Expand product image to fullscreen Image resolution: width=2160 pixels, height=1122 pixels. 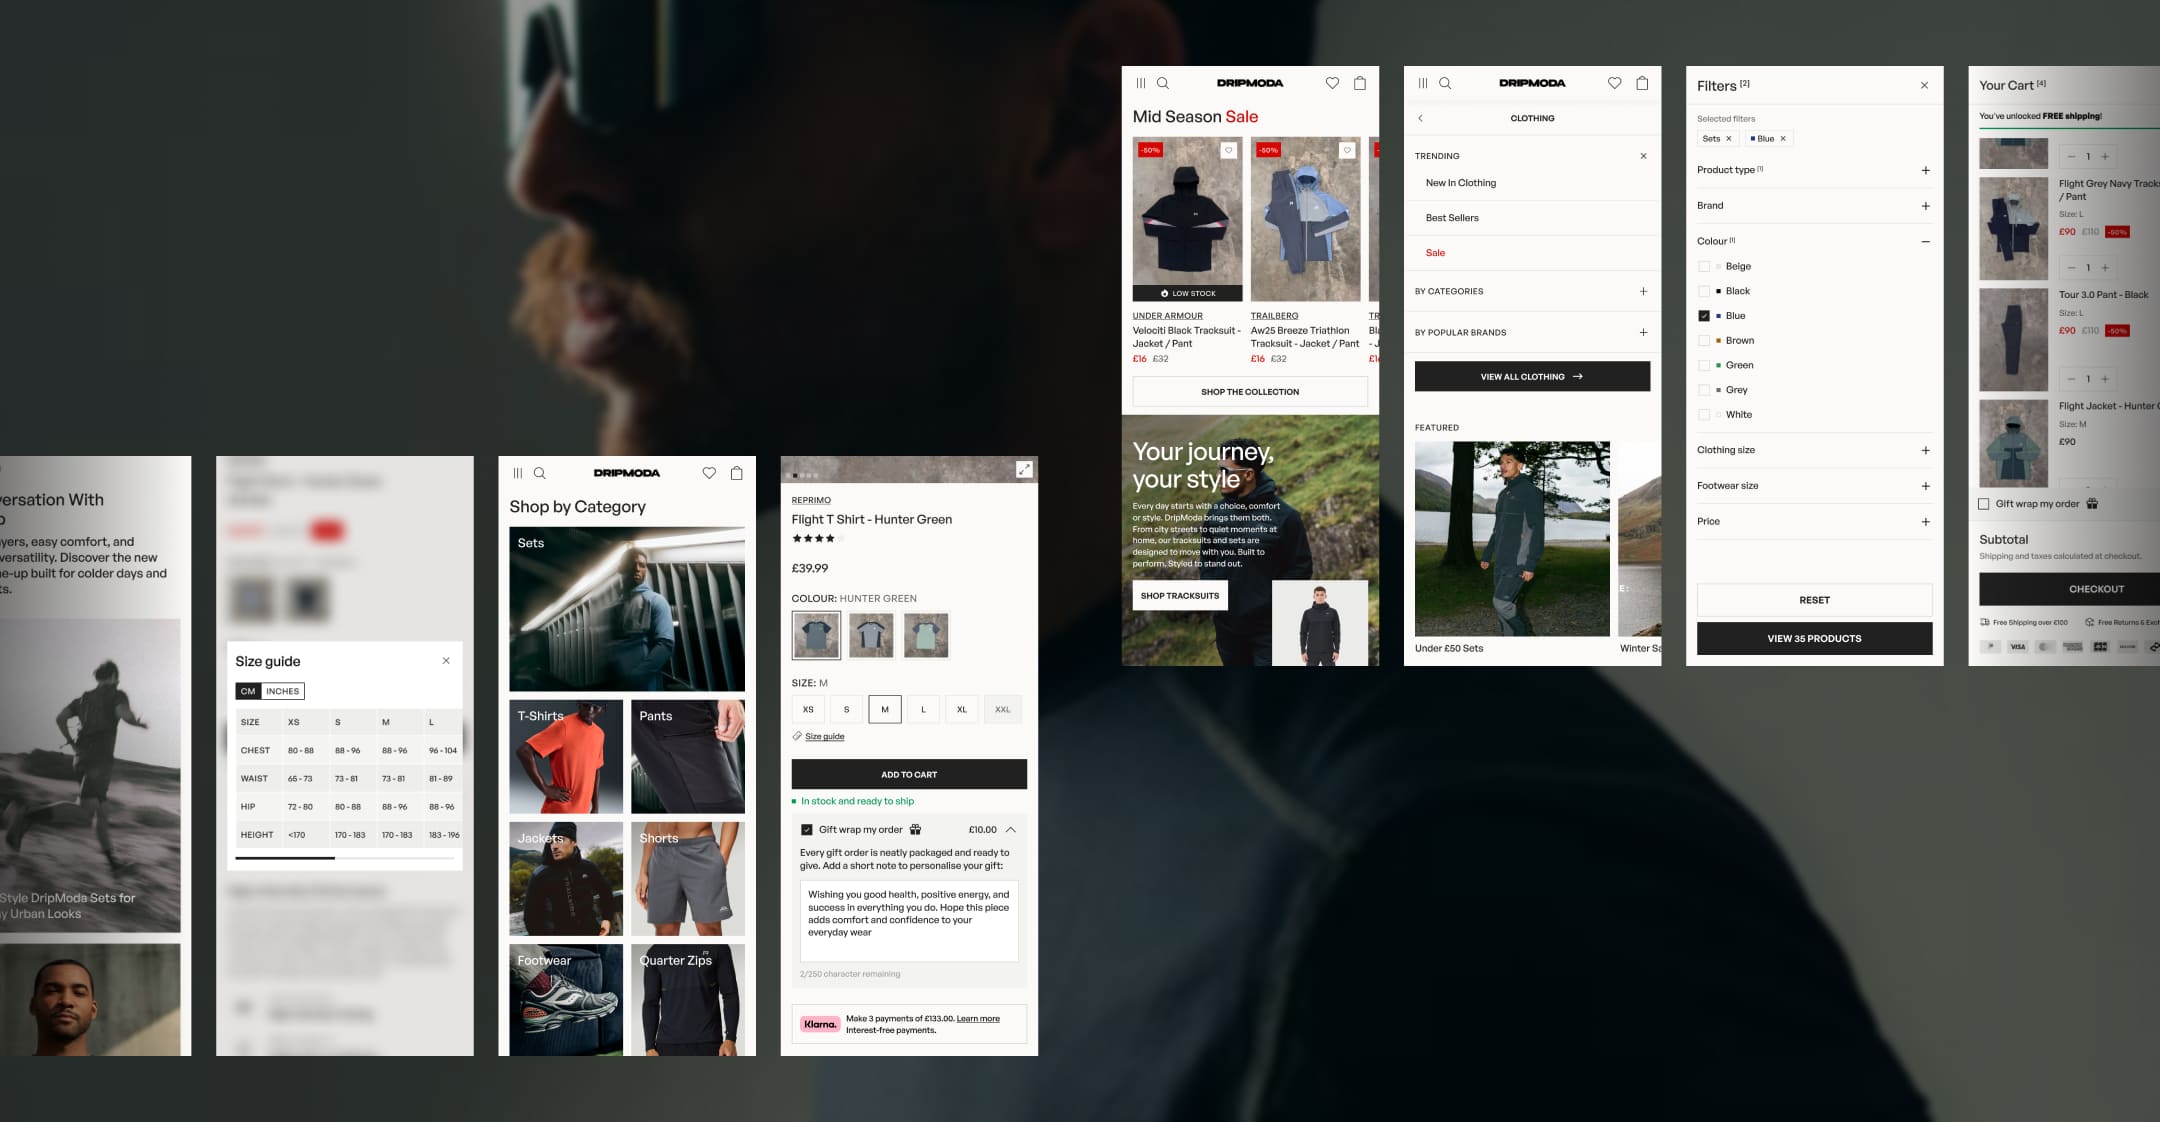tap(1024, 469)
